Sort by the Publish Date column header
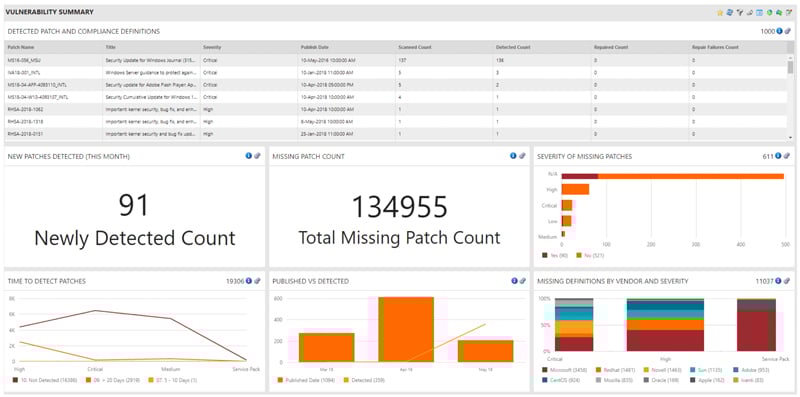The width and height of the screenshot is (800, 397). (315, 47)
